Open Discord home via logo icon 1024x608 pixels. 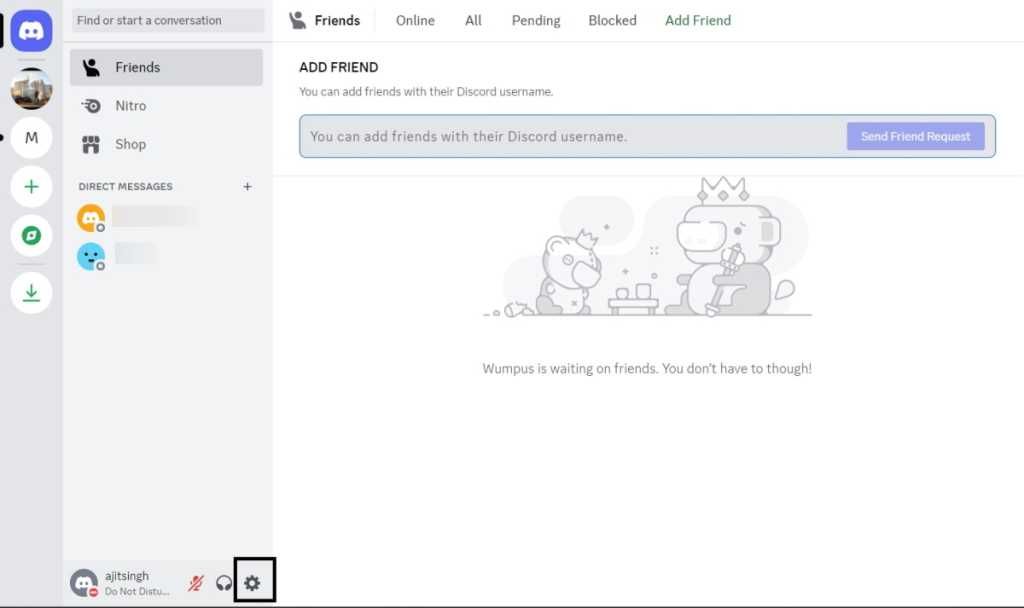31,31
